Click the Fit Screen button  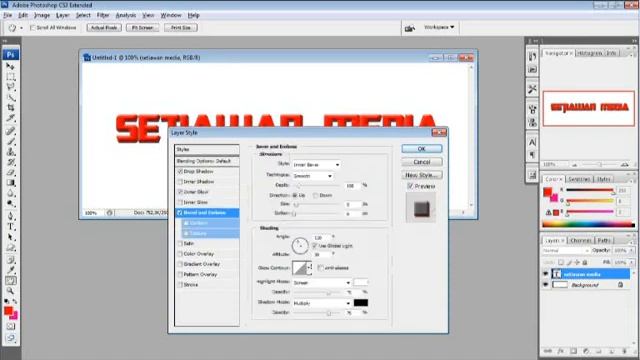click(x=142, y=28)
